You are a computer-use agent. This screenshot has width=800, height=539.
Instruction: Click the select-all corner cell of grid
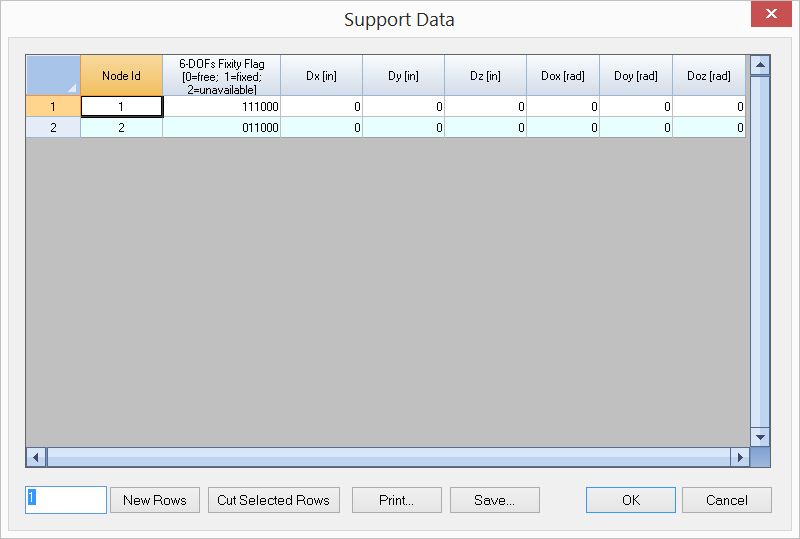pyautogui.click(x=53, y=75)
